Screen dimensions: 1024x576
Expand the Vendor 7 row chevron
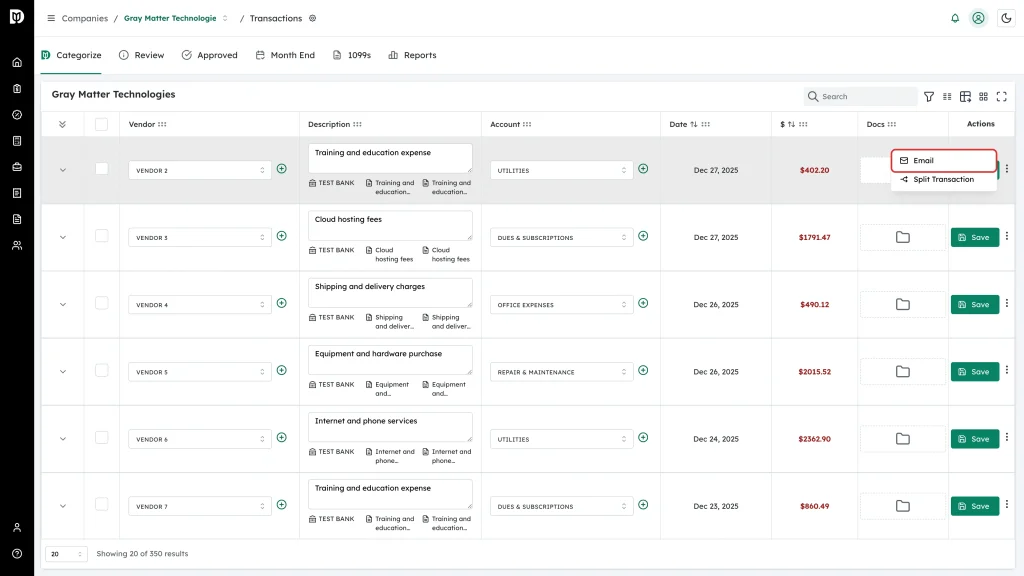(63, 506)
